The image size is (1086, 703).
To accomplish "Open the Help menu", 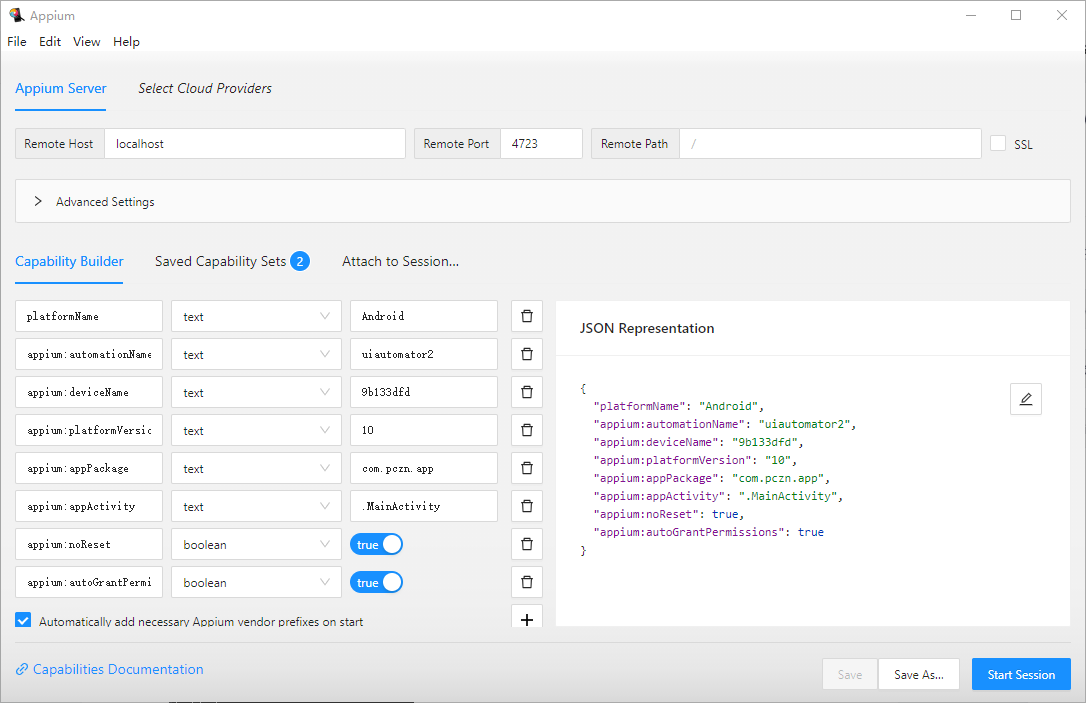I will coord(127,42).
